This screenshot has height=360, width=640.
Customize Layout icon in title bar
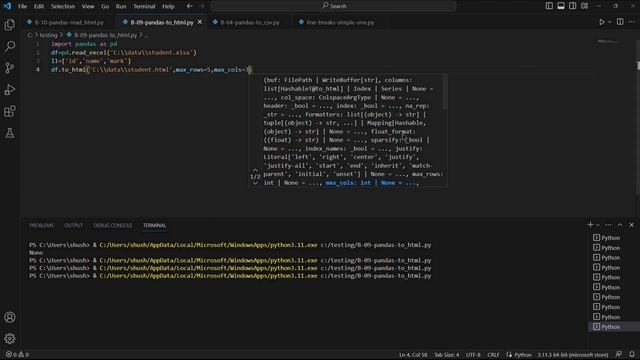tap(585, 6)
